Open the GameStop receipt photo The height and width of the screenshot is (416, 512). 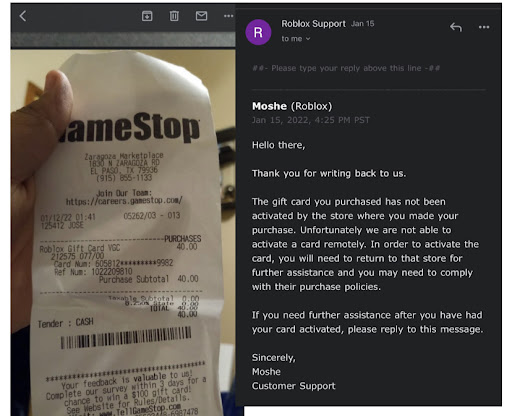click(x=123, y=232)
